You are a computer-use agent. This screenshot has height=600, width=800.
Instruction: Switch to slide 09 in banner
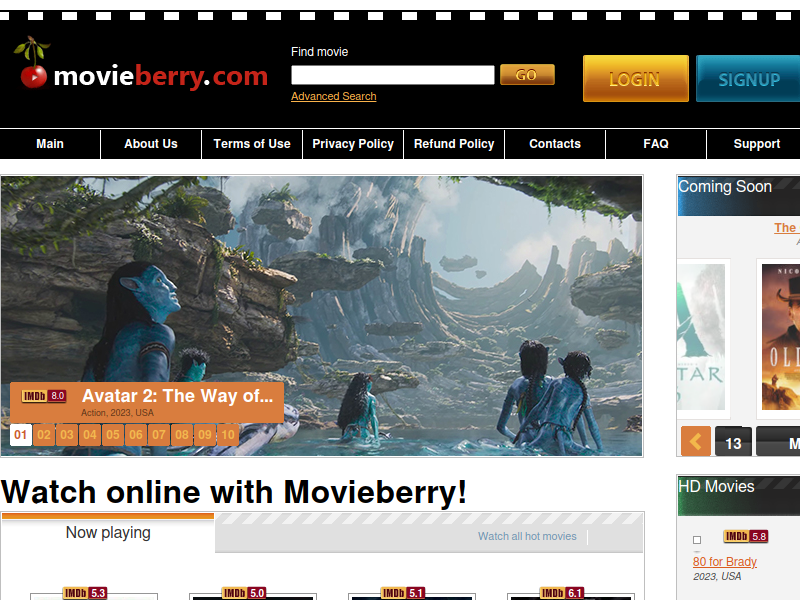[205, 435]
